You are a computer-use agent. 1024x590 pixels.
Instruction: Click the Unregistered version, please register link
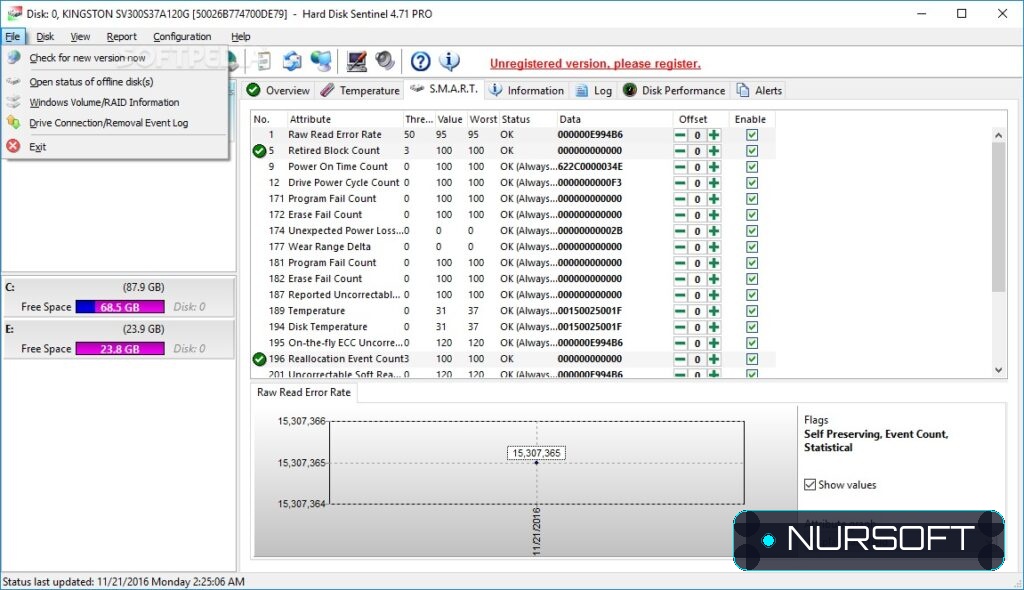click(595, 63)
